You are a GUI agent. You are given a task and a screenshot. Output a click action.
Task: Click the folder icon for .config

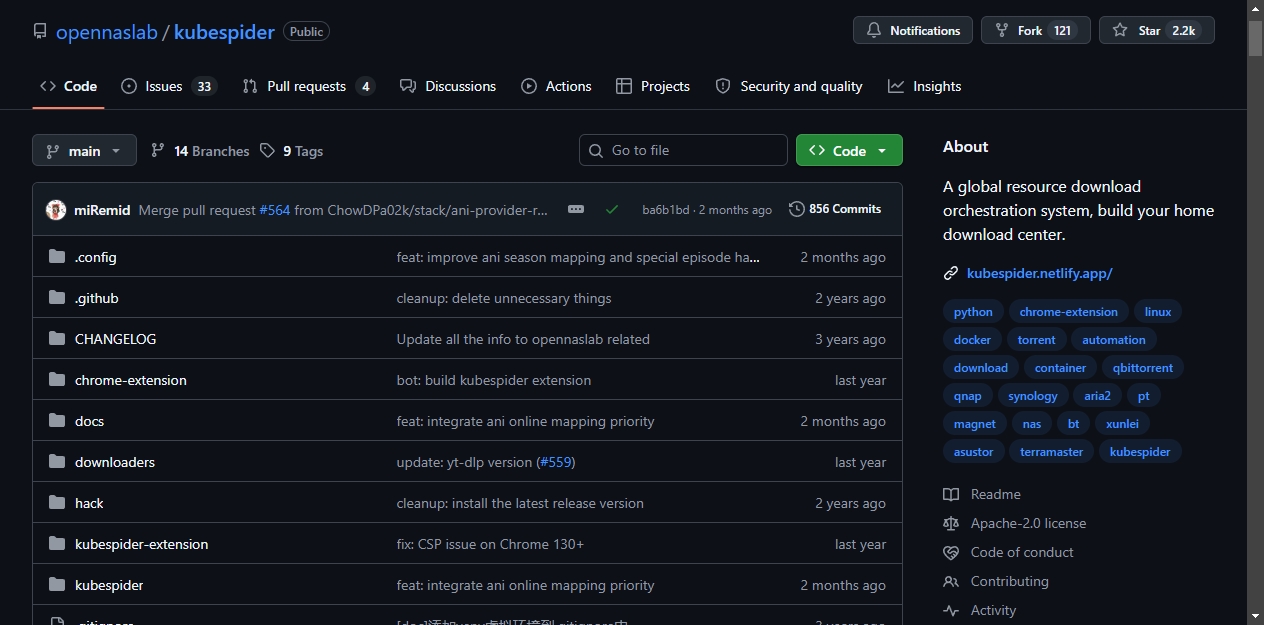[x=57, y=257]
